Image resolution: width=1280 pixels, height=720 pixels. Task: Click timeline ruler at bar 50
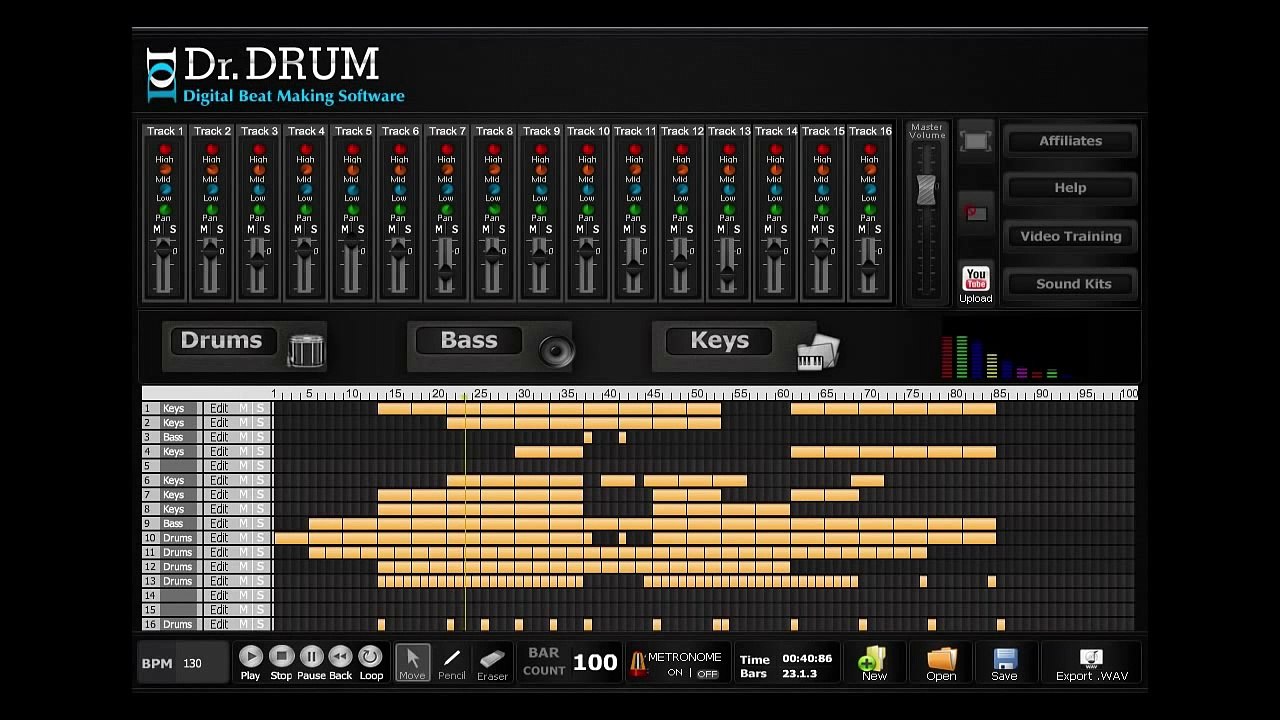click(x=697, y=394)
